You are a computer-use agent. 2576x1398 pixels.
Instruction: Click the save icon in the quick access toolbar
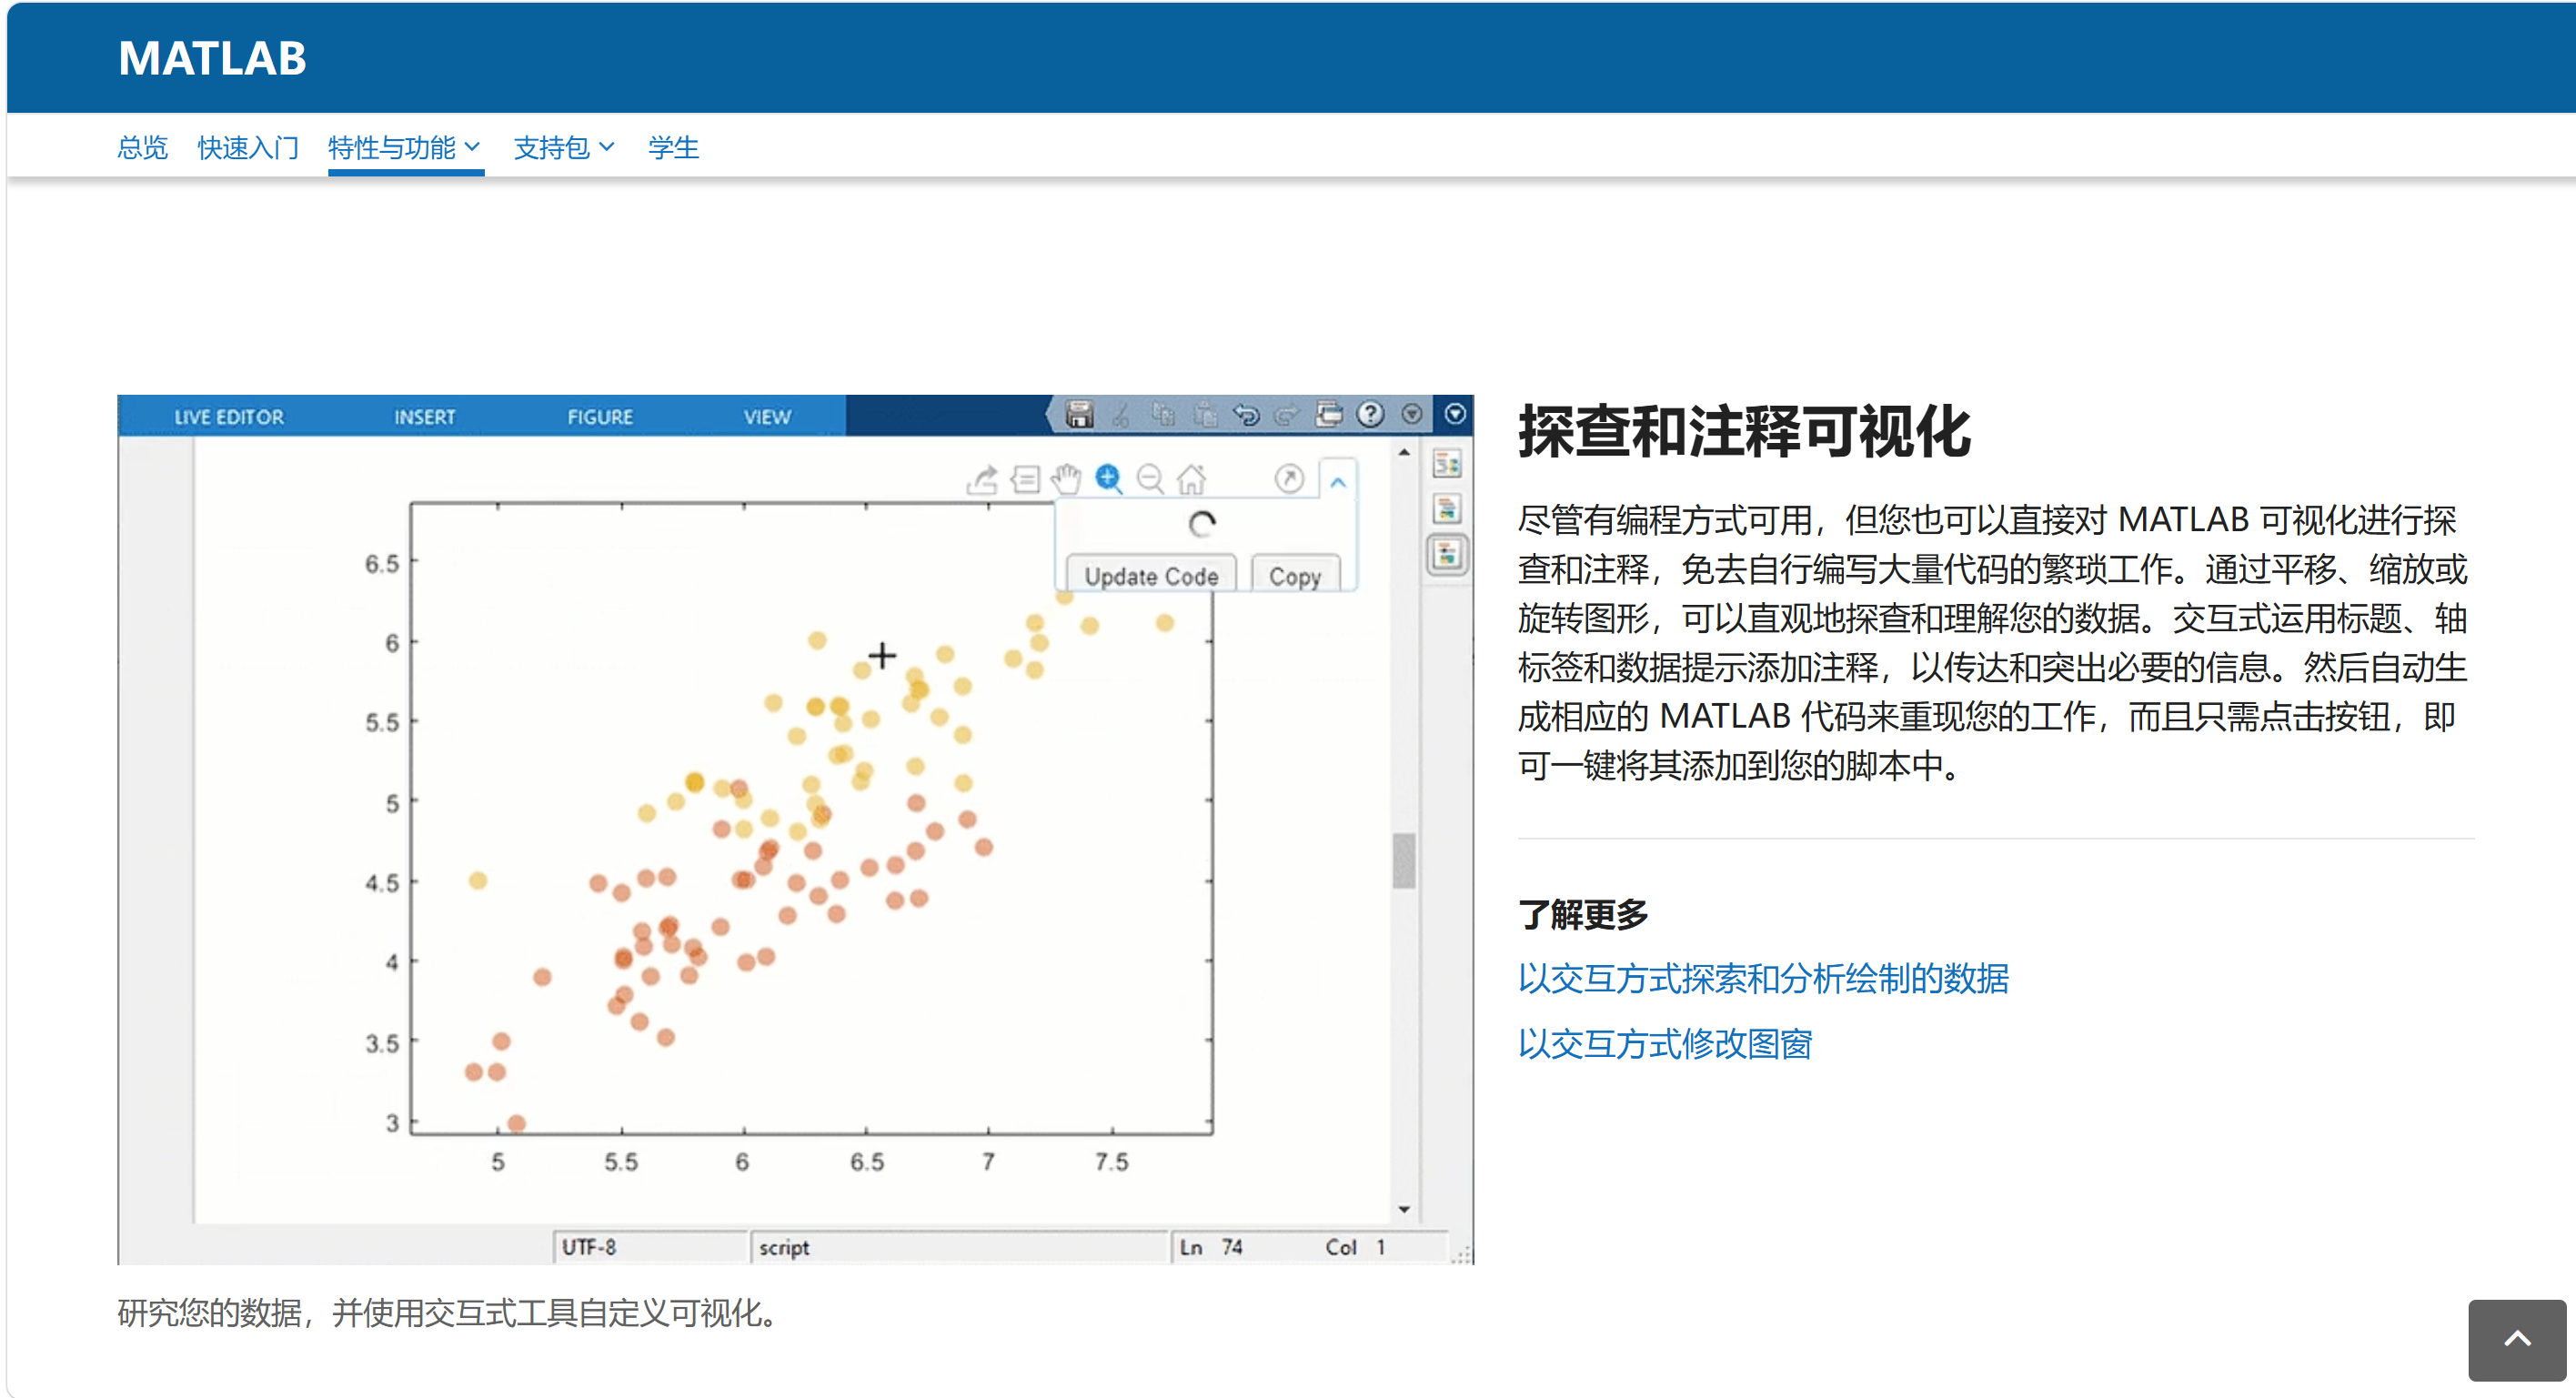pyautogui.click(x=1078, y=414)
